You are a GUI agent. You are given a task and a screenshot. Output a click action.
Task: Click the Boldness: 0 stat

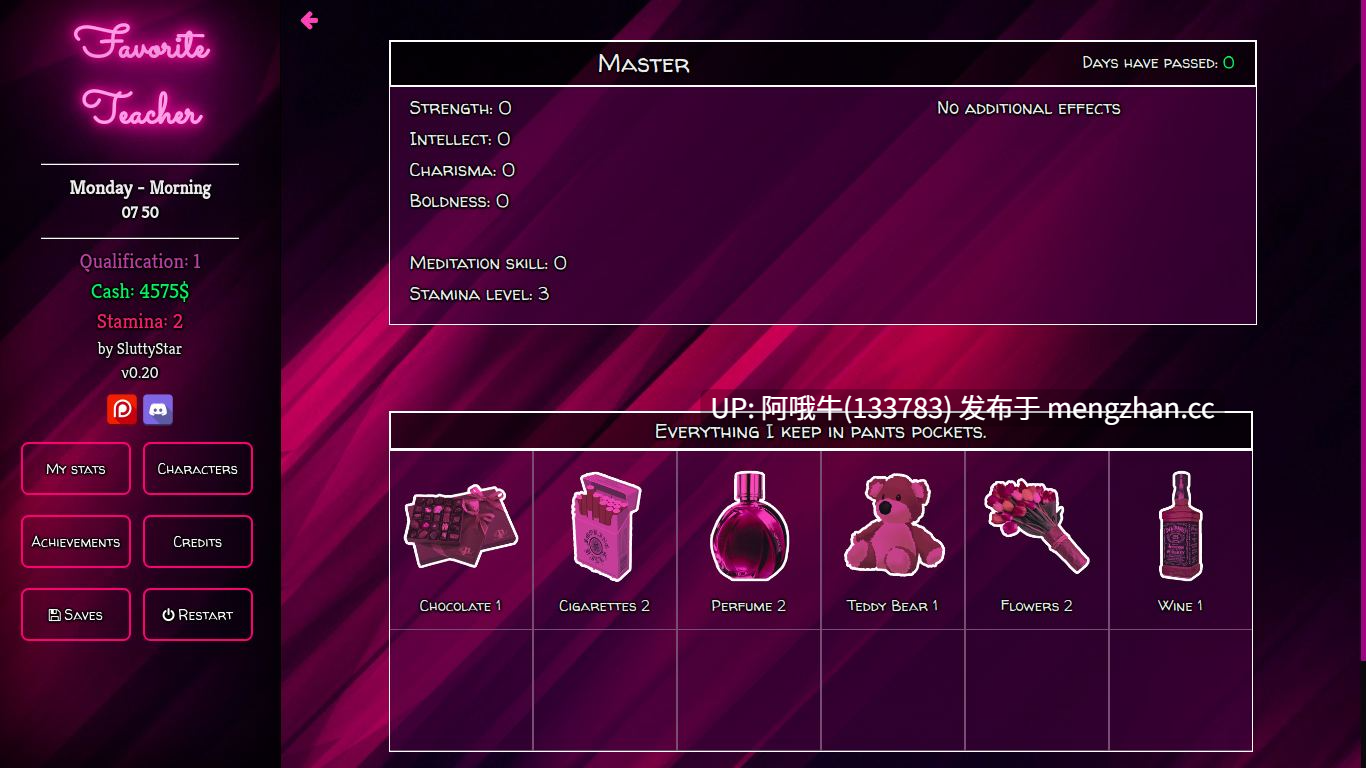click(x=459, y=201)
